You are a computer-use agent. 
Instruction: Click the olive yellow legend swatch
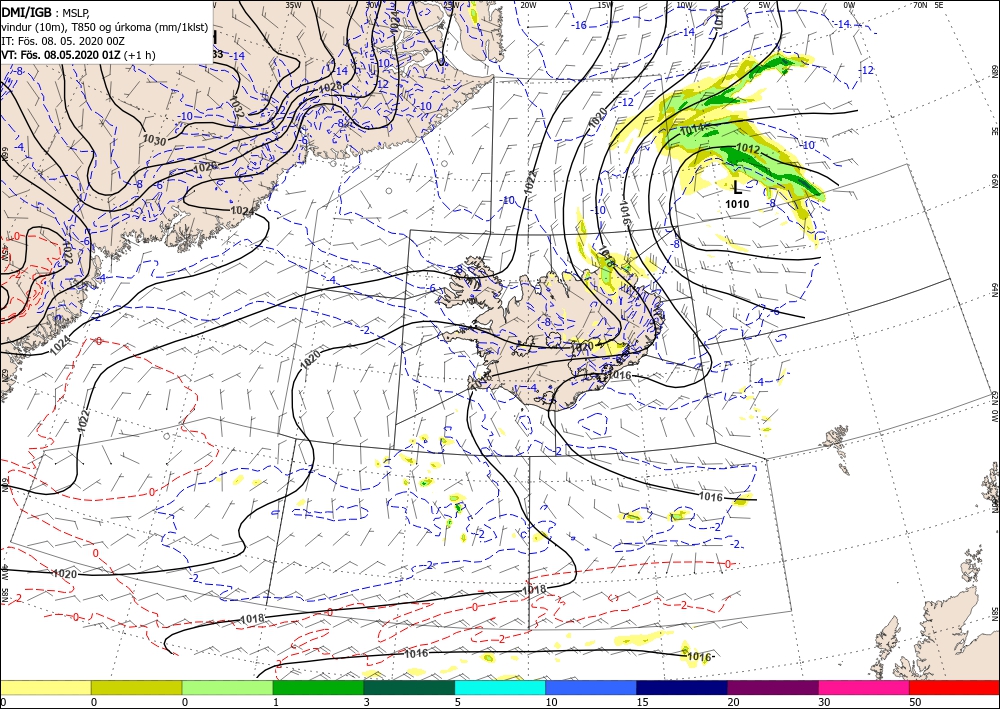point(136,688)
